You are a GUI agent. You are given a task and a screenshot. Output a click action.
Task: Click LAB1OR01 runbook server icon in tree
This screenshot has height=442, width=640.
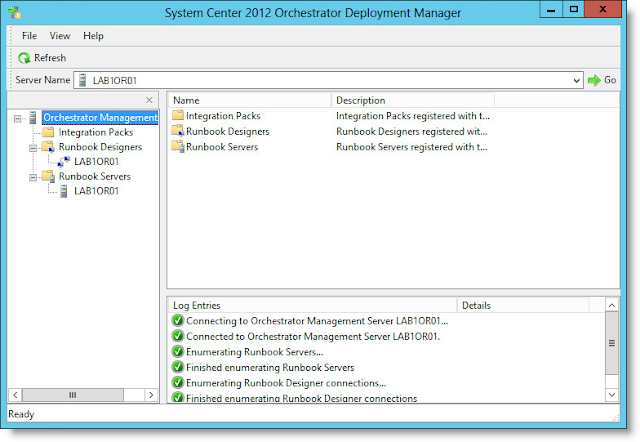[x=64, y=191]
